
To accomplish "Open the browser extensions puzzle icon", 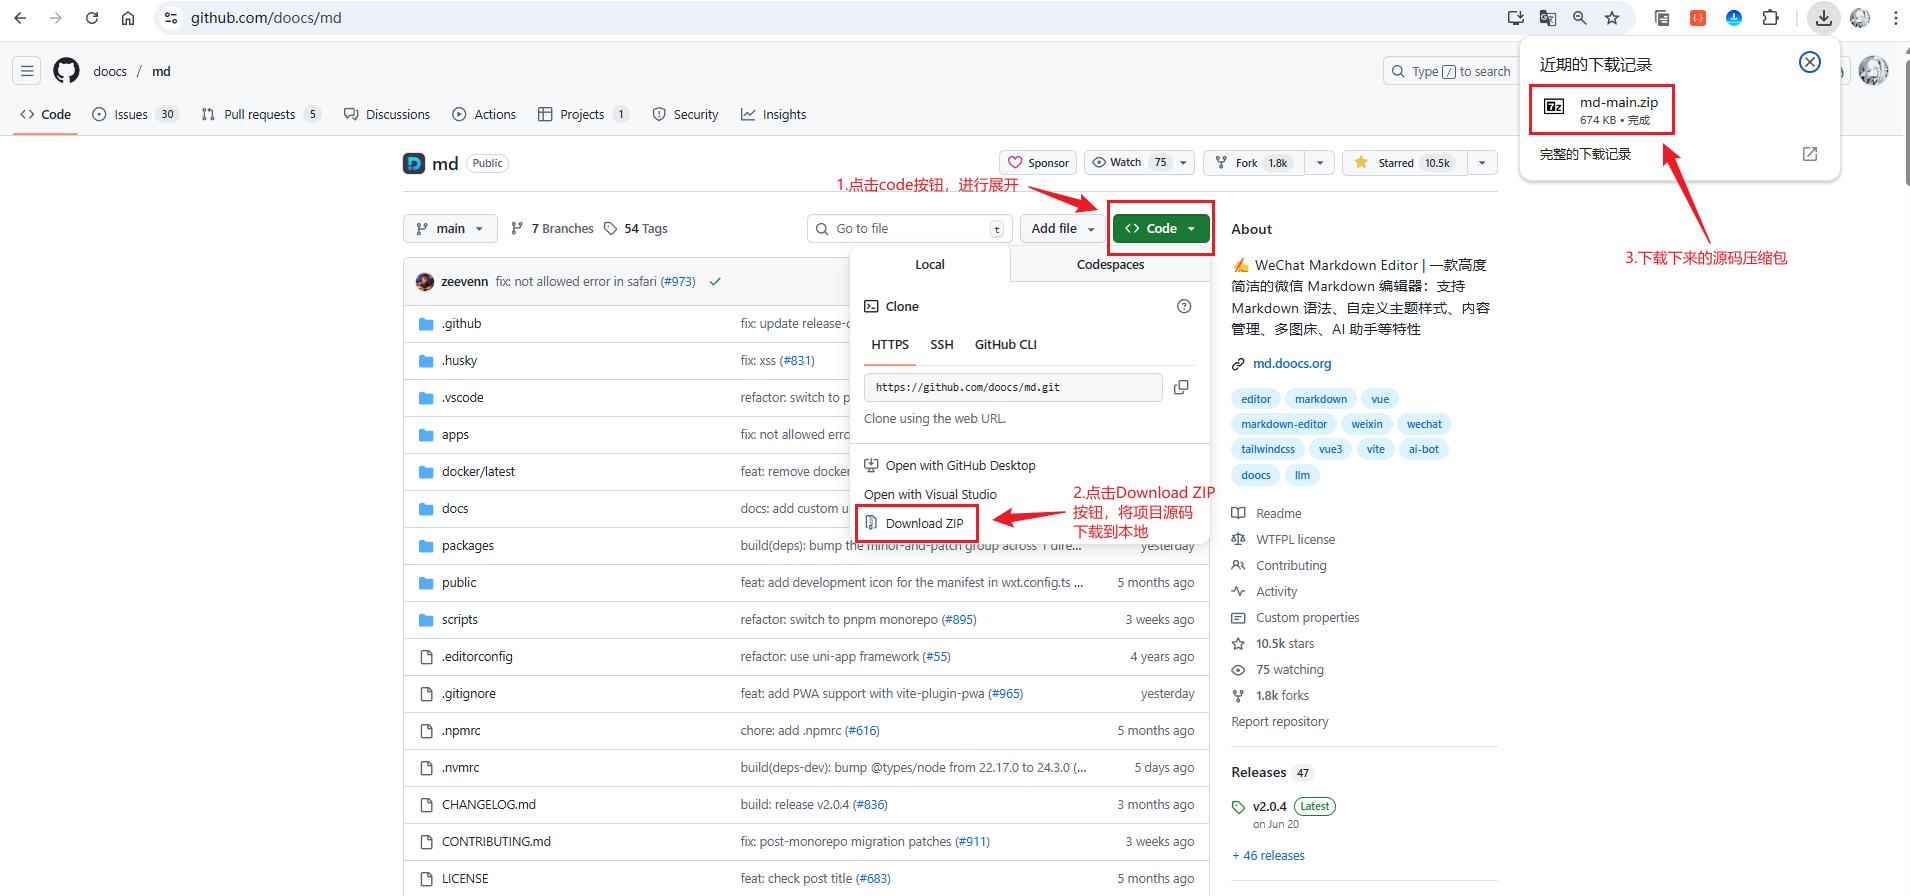I will (x=1771, y=18).
